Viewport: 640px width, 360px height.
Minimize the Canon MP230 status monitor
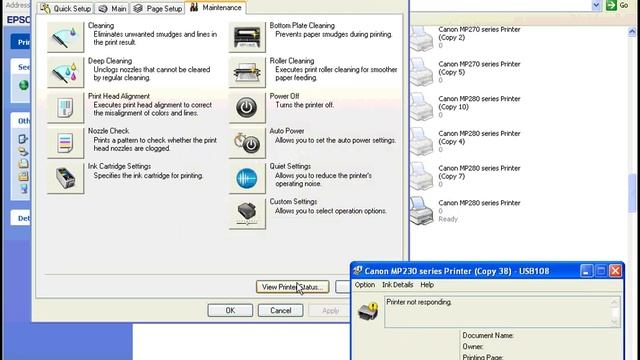click(x=586, y=271)
